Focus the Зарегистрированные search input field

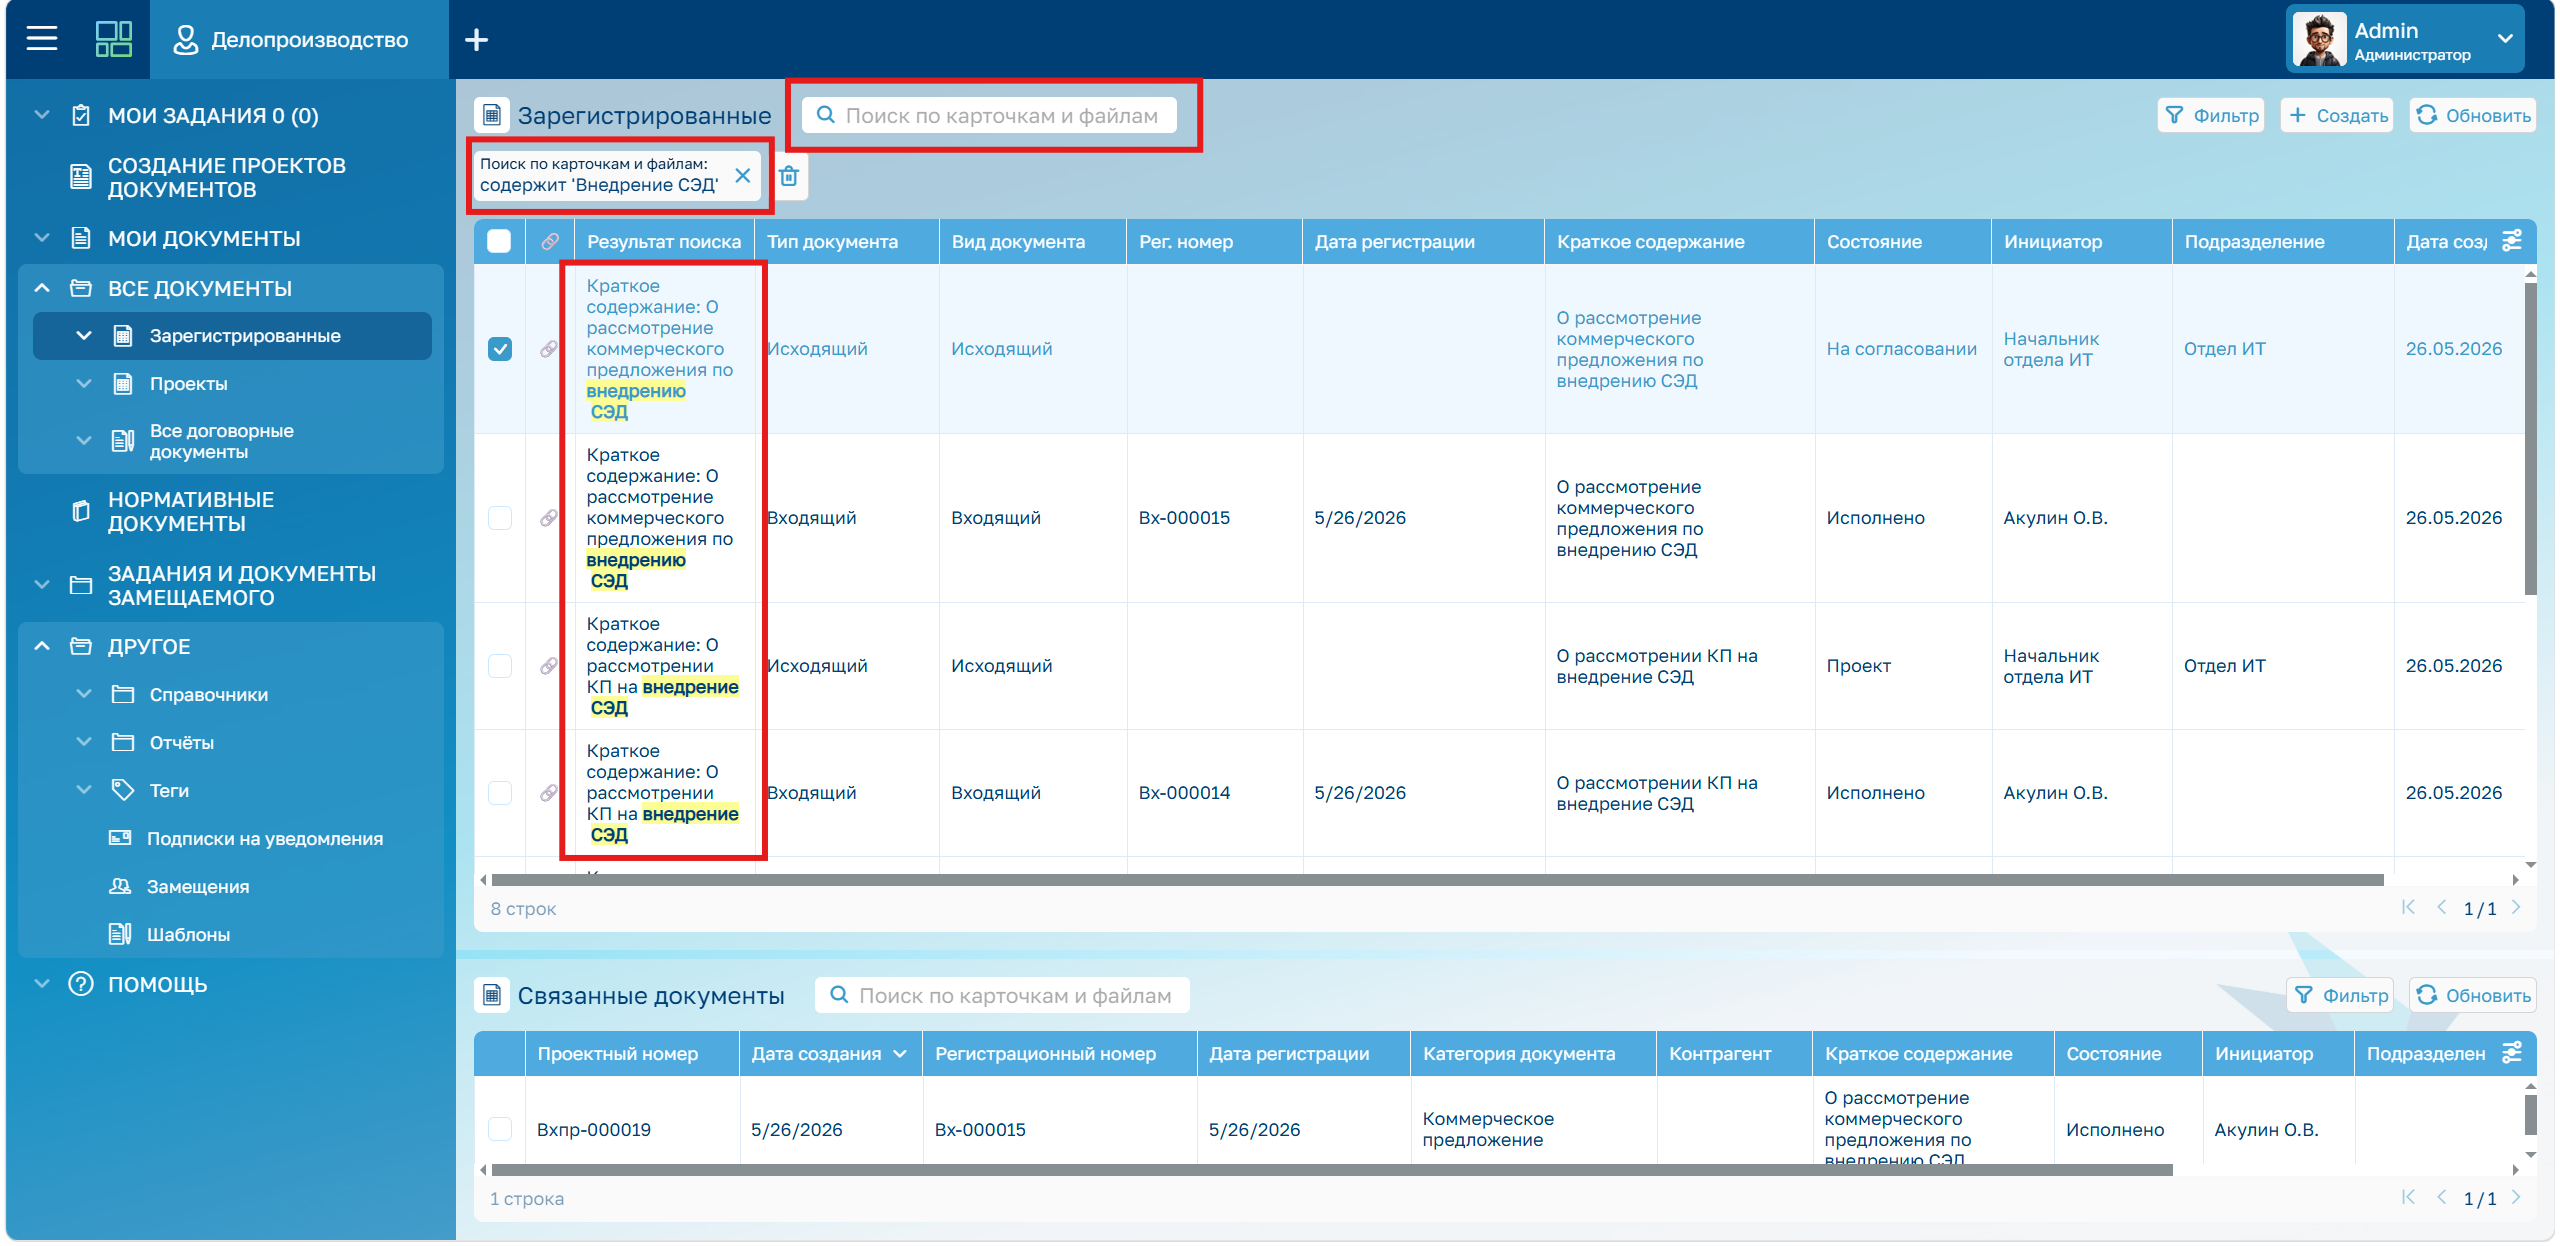(x=990, y=115)
